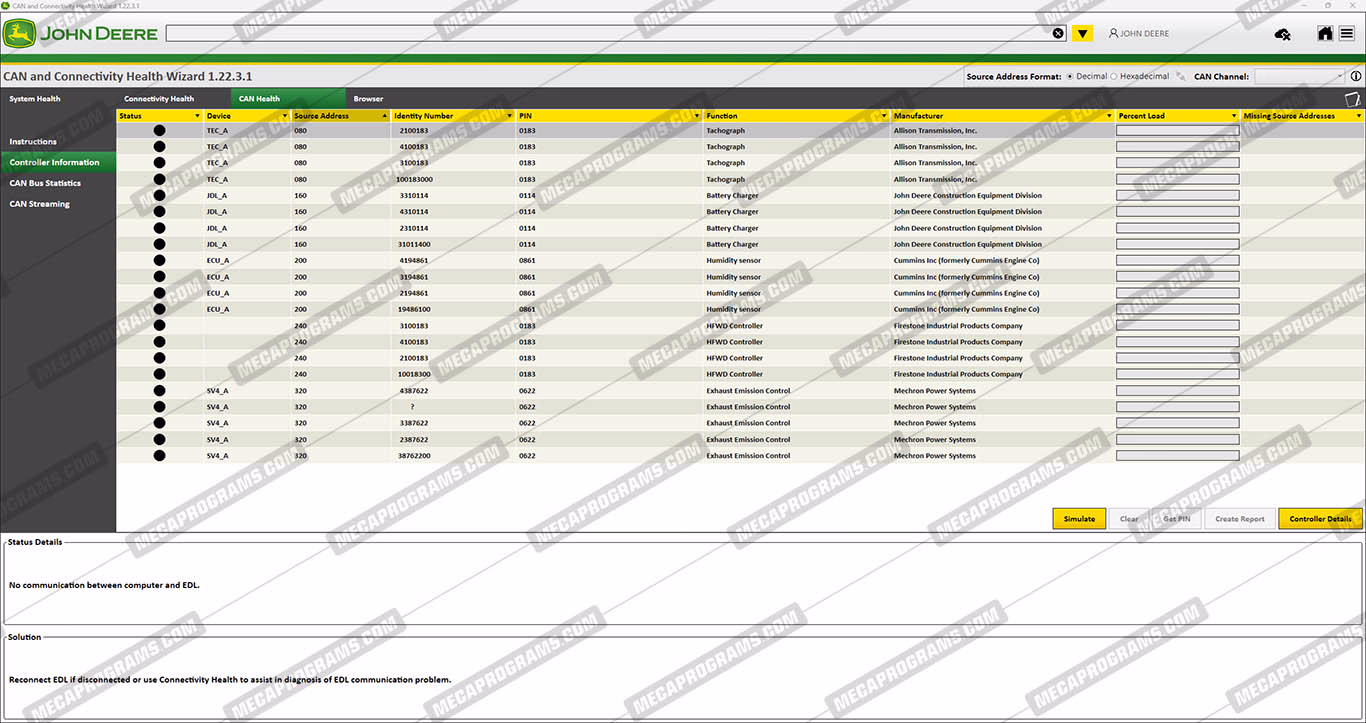Expand the yellow search dropdown arrow

click(x=1082, y=34)
